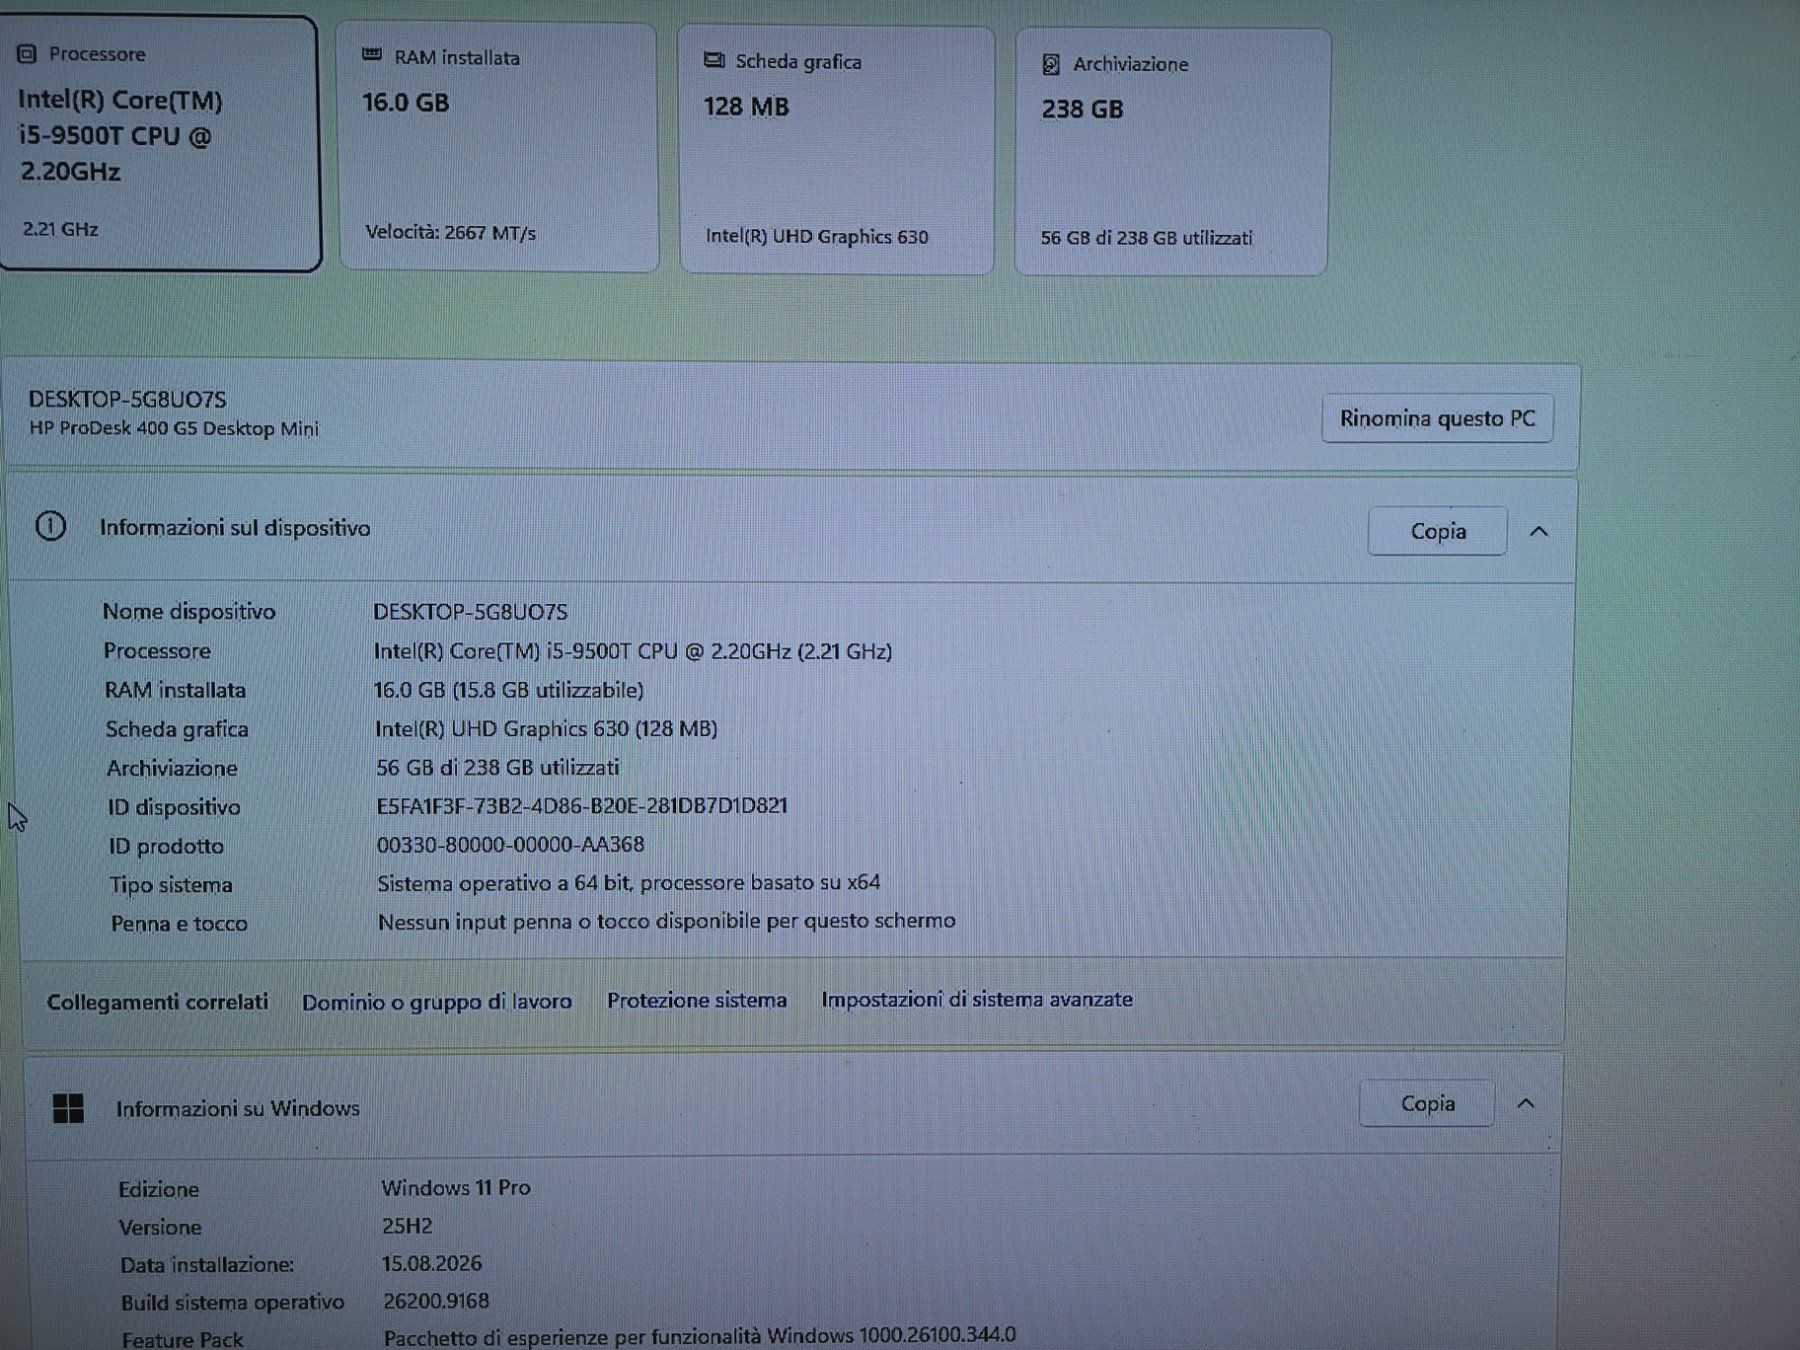This screenshot has width=1800, height=1350.
Task: Click the 'Windows 11 Pro' edition value
Action: [456, 1188]
